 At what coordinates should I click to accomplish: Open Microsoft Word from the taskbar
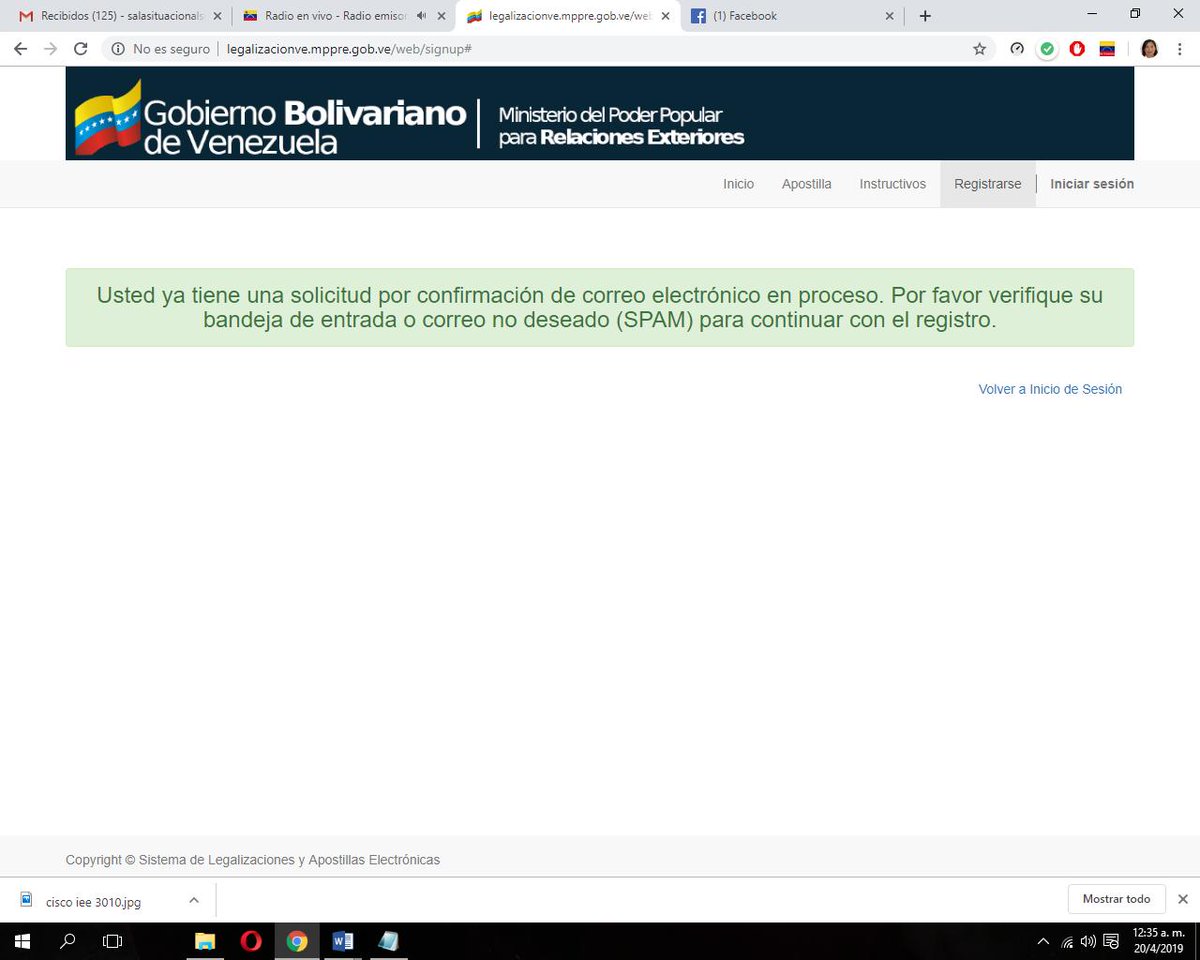[343, 941]
